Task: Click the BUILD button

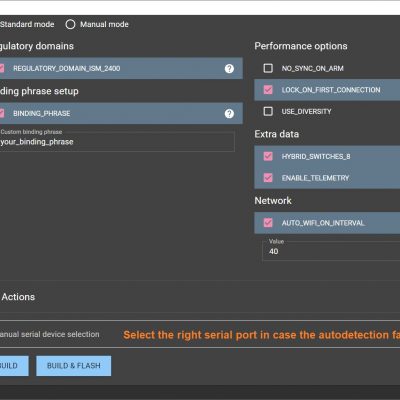Action: point(14,366)
